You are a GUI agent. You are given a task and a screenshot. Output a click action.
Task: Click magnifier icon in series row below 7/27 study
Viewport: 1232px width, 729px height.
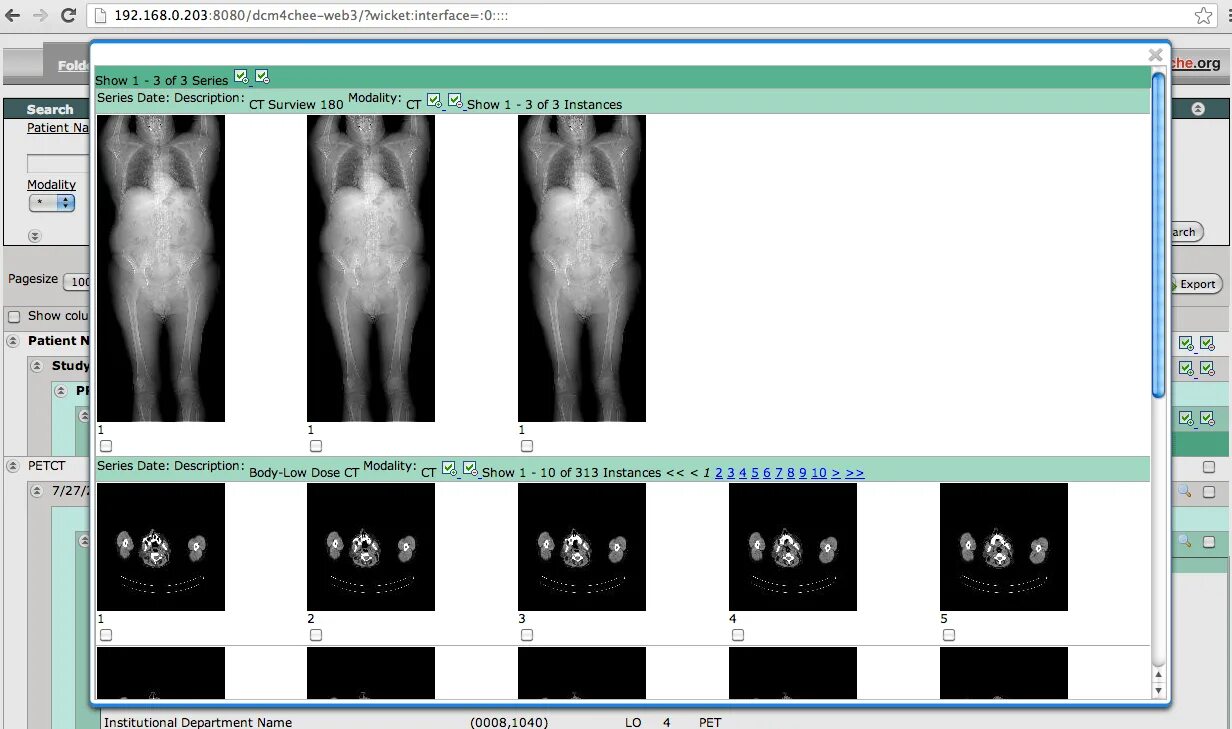(1184, 541)
